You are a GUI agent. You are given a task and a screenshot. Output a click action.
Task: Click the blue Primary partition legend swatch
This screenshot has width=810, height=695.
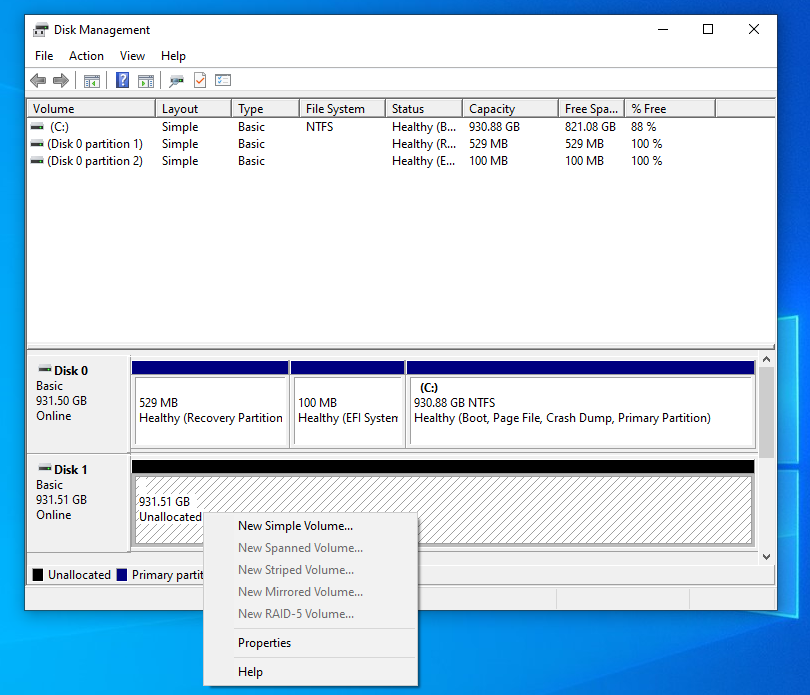coord(122,575)
